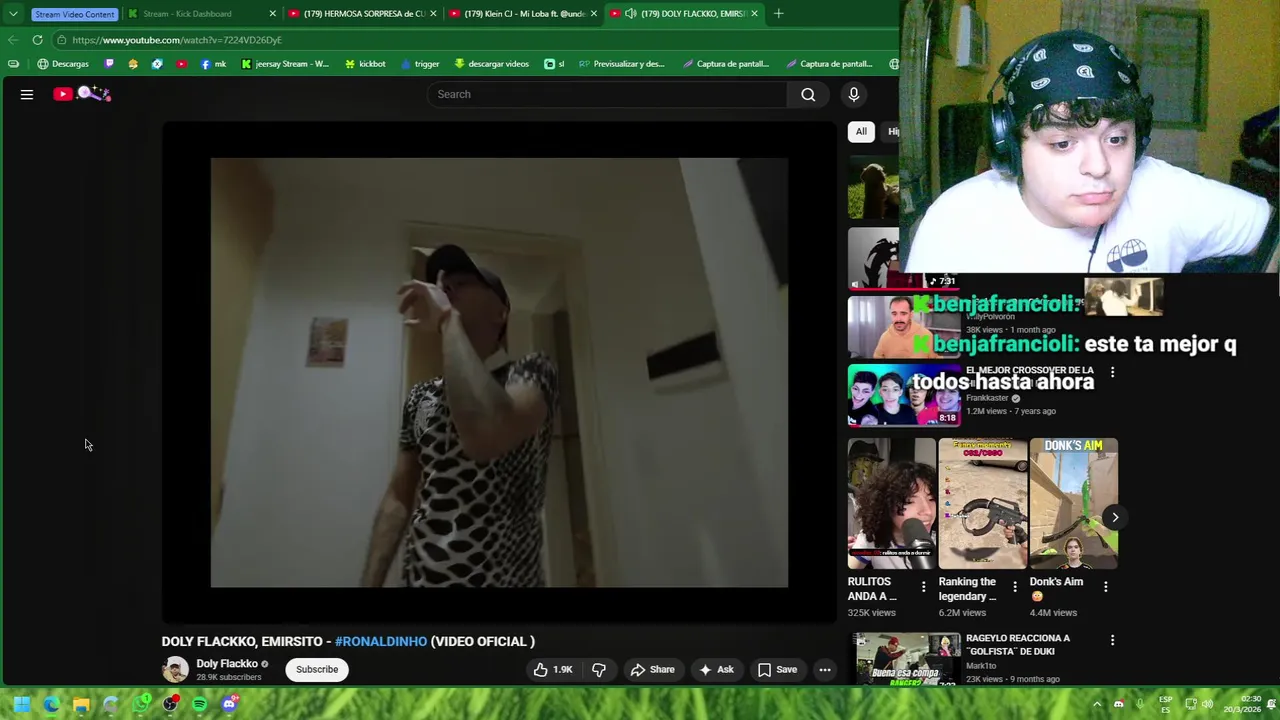1280x720 pixels.
Task: Open Microsoft Edge from the taskbar
Action: point(51,704)
